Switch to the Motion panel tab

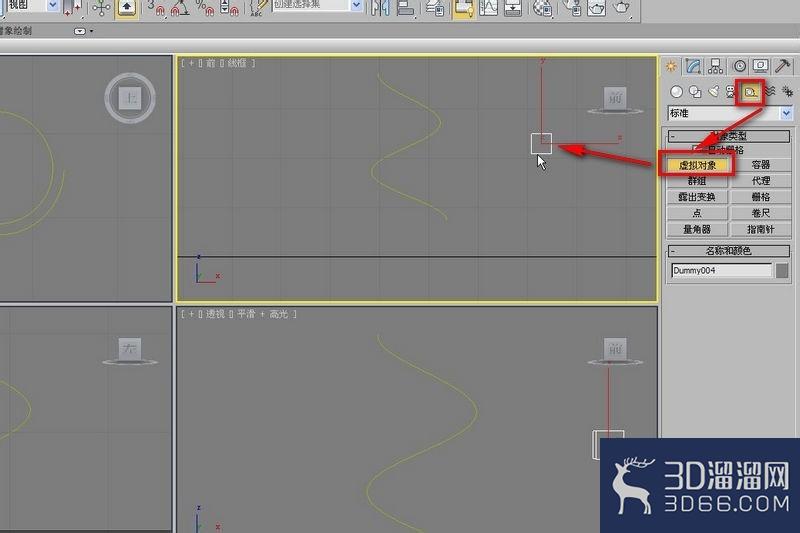tap(739, 66)
